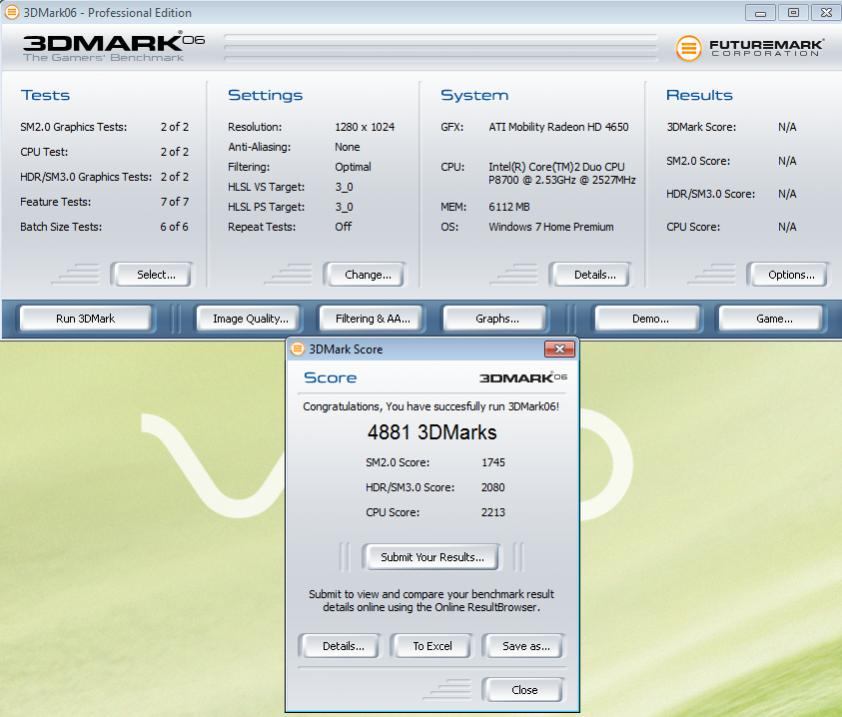Screen dimensions: 842x717
Task: Minimize the 3DMark06 main window
Action: pyautogui.click(x=760, y=13)
